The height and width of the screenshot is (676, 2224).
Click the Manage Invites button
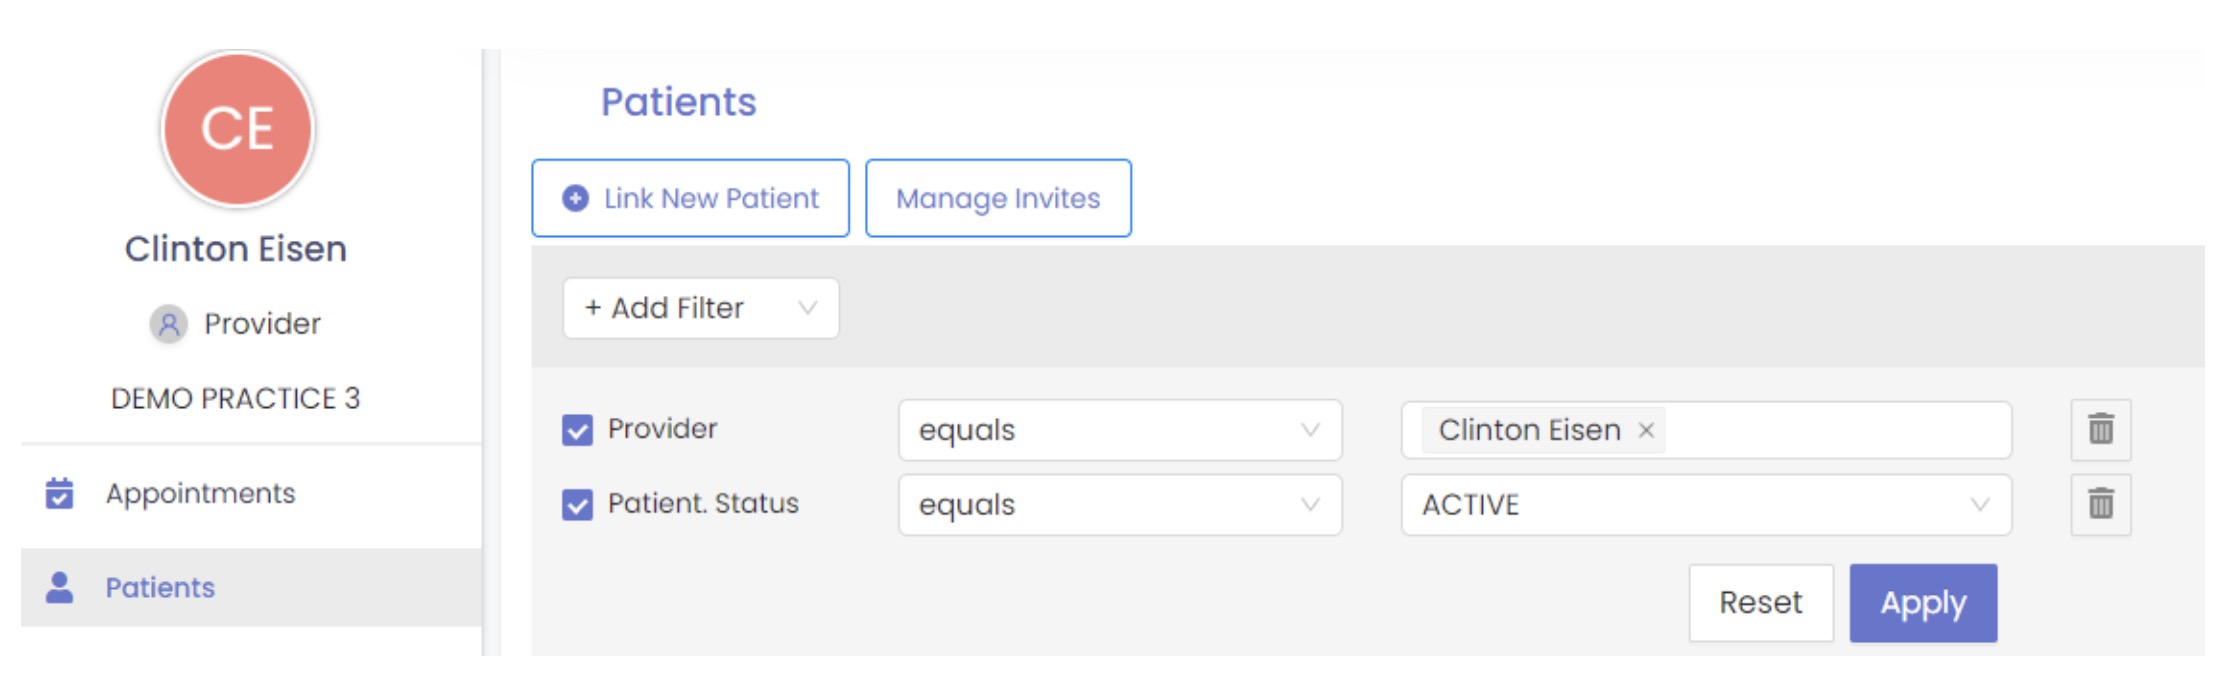coord(998,198)
